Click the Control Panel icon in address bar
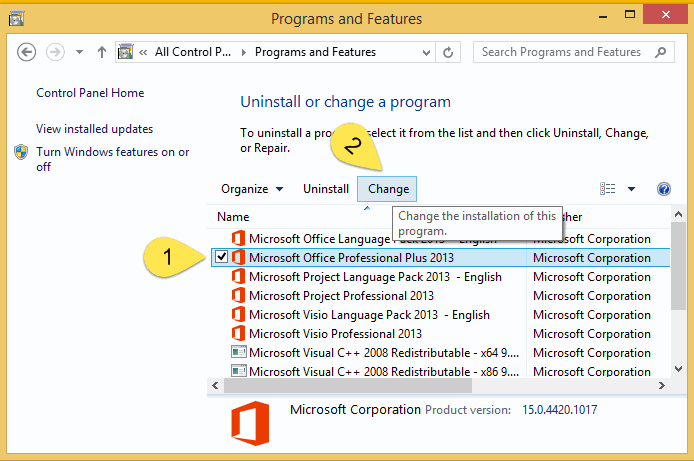694x461 pixels. (126, 52)
